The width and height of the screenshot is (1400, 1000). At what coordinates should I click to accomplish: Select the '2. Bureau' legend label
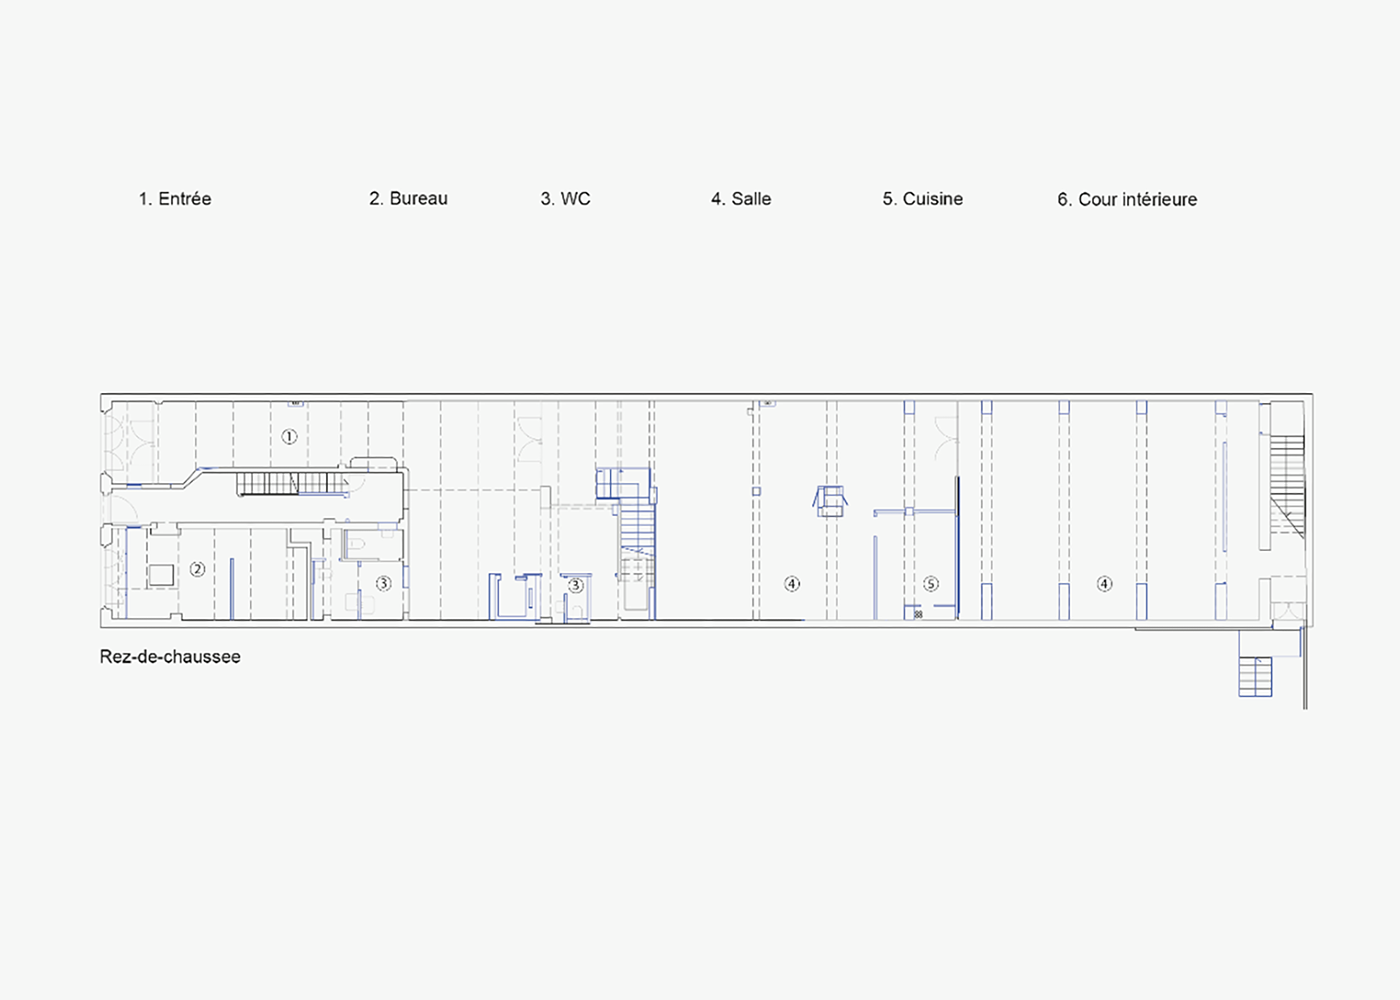(408, 199)
